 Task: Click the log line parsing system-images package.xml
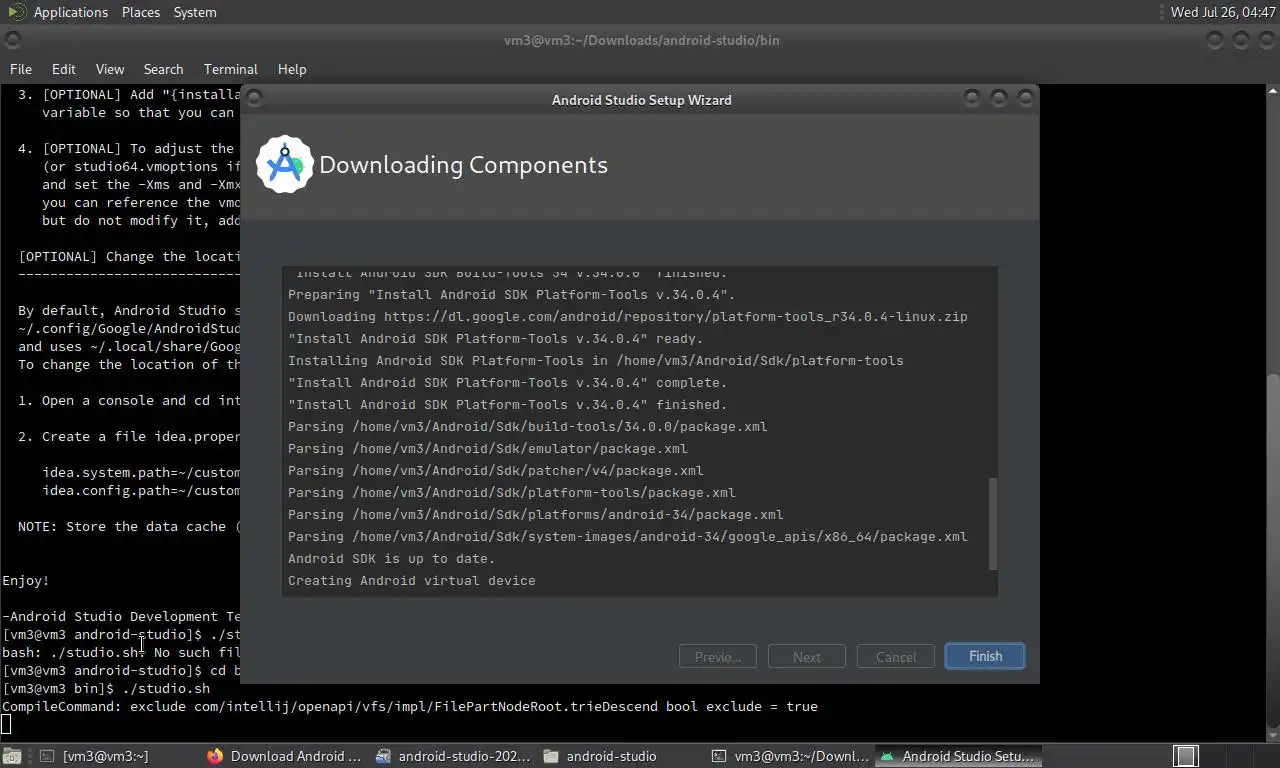tap(628, 537)
